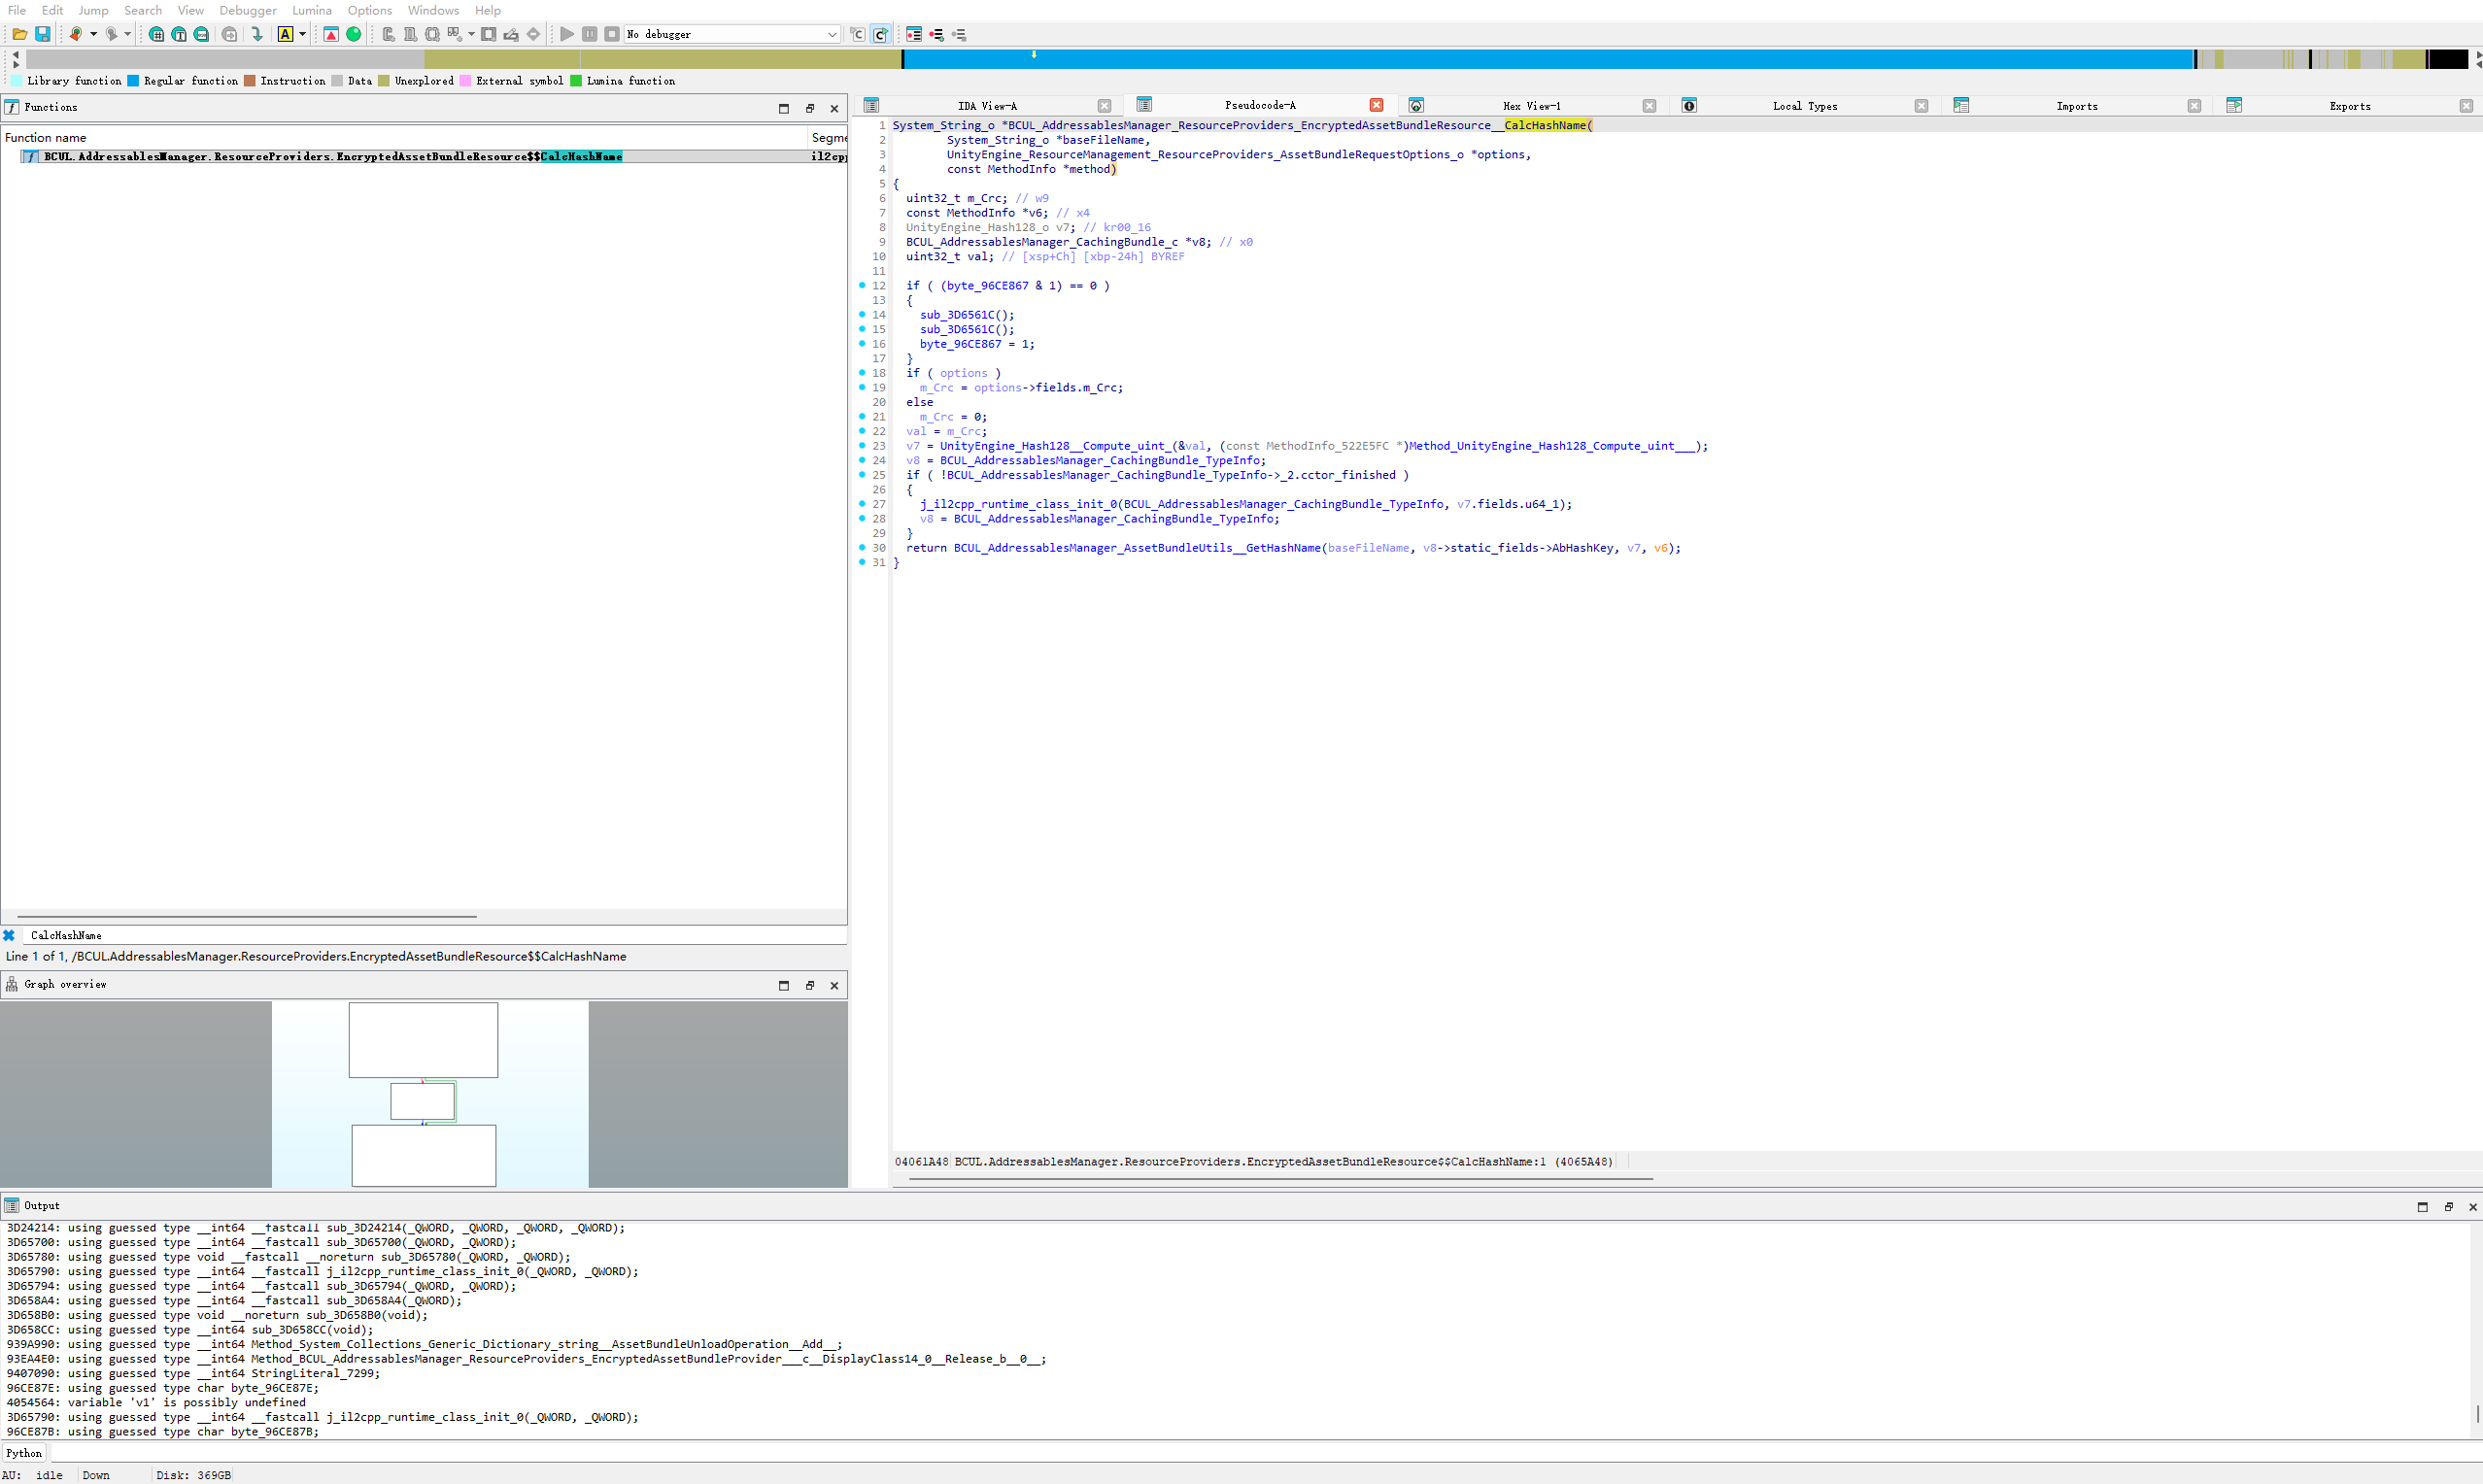Open the 'No debugger' dropdown
2483x1484 pixels.
pos(832,34)
